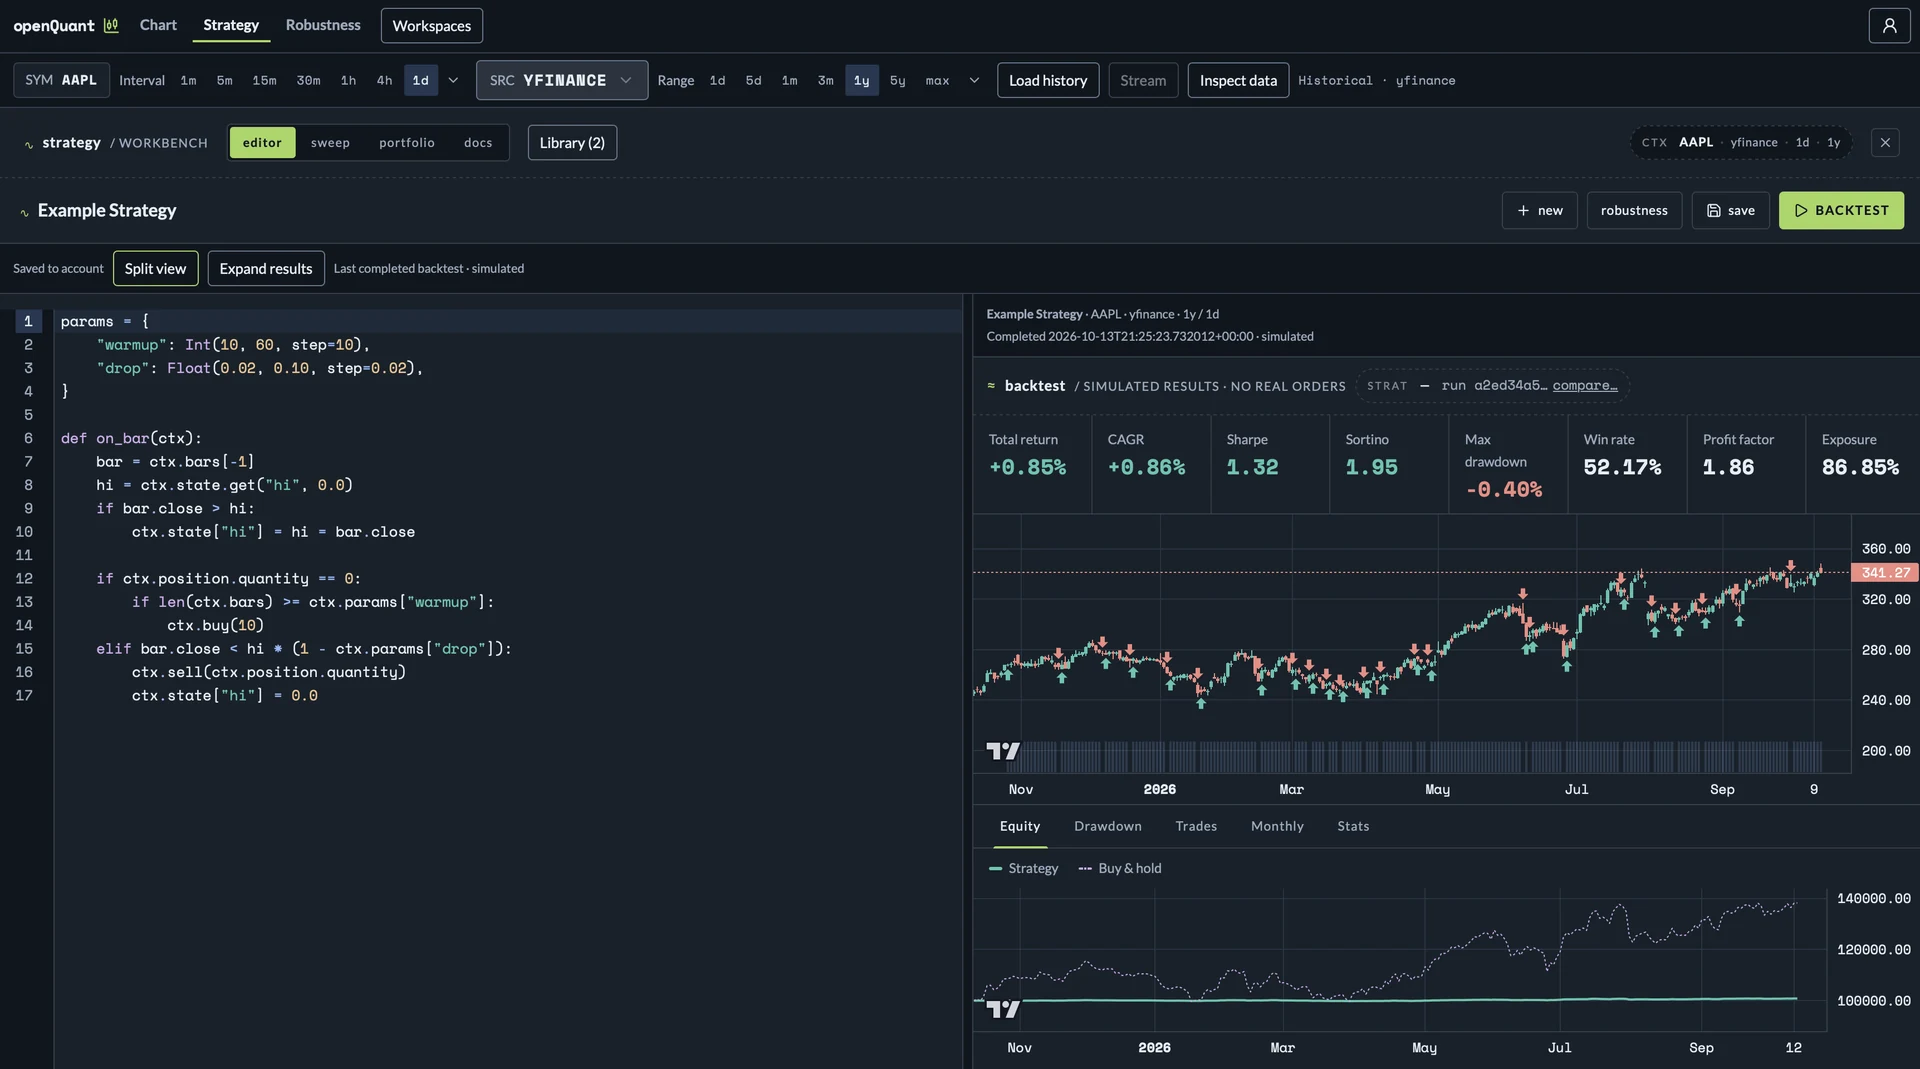This screenshot has height=1069, width=1920.
Task: Click the TradingView logo on equity chart
Action: (1003, 1009)
